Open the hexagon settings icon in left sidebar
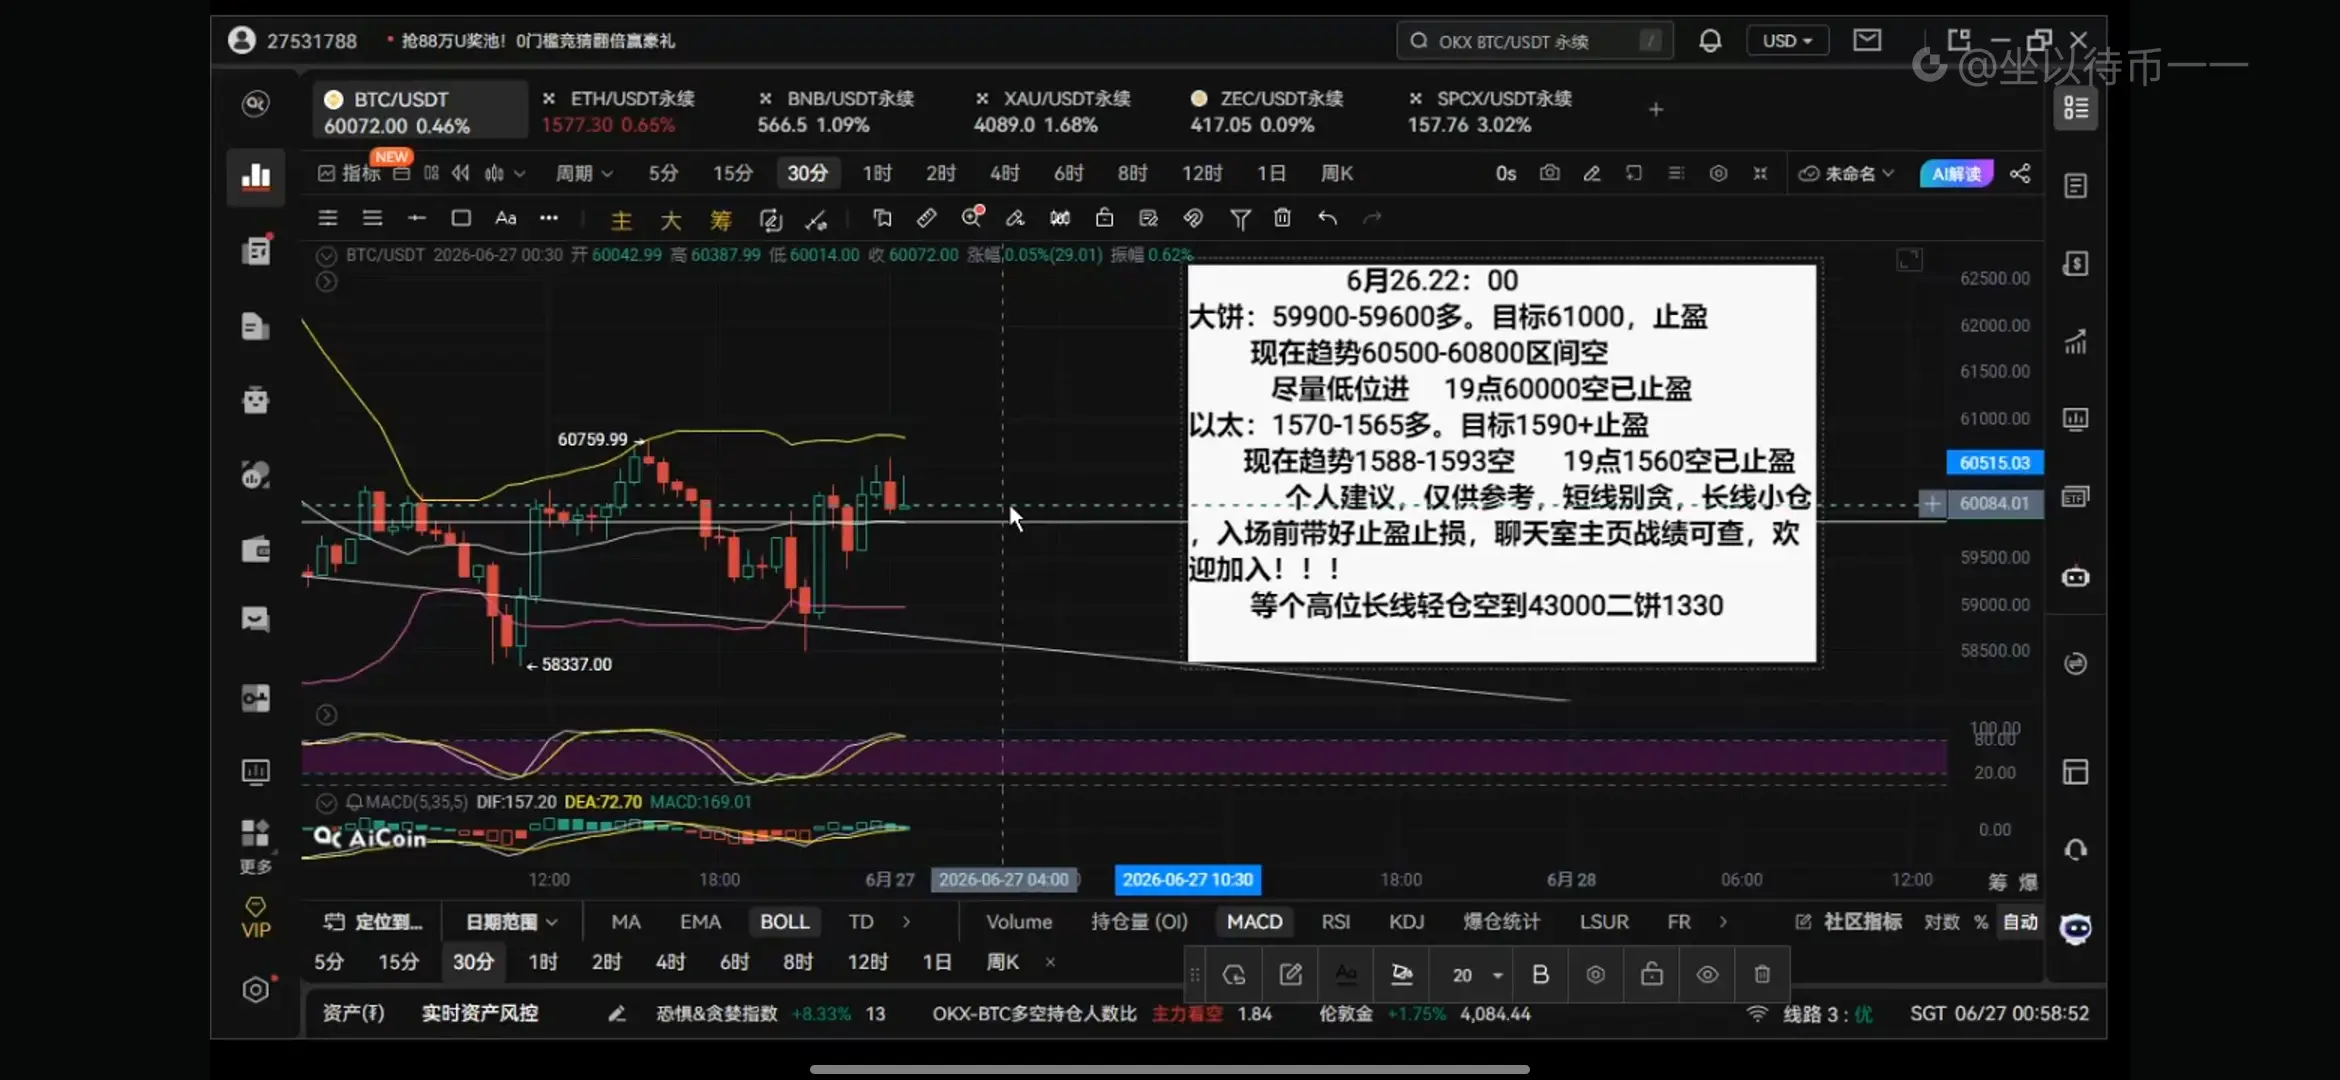2340x1080 pixels. tap(256, 989)
